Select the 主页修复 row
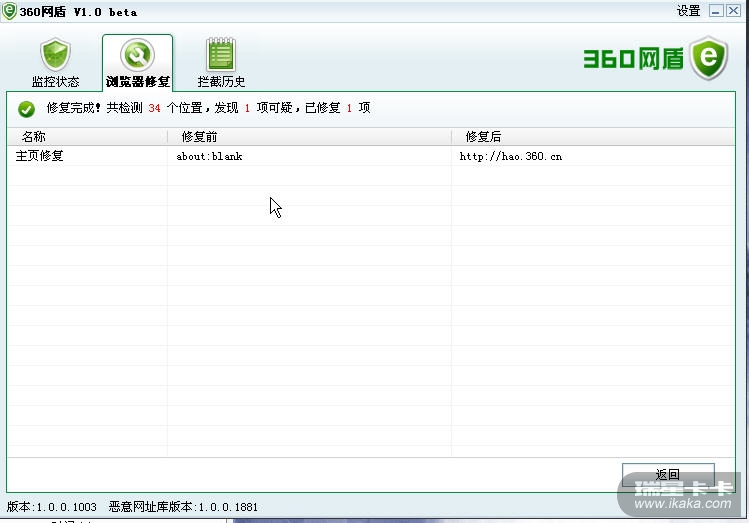The height and width of the screenshot is (523, 749). point(371,156)
